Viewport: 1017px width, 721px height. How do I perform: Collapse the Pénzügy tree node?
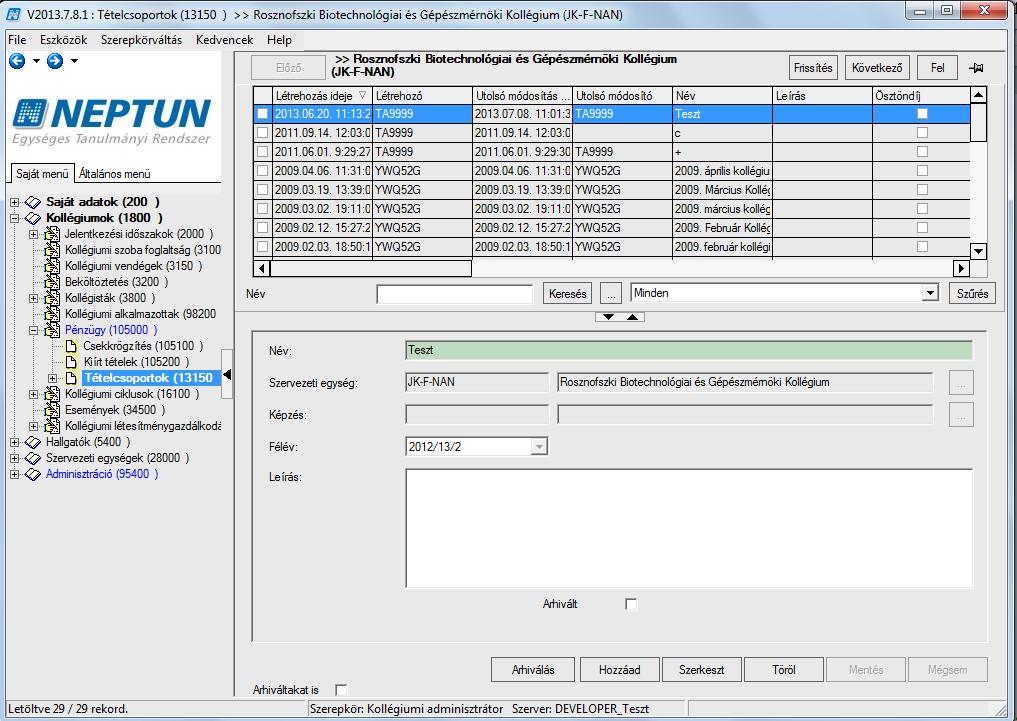tap(33, 330)
